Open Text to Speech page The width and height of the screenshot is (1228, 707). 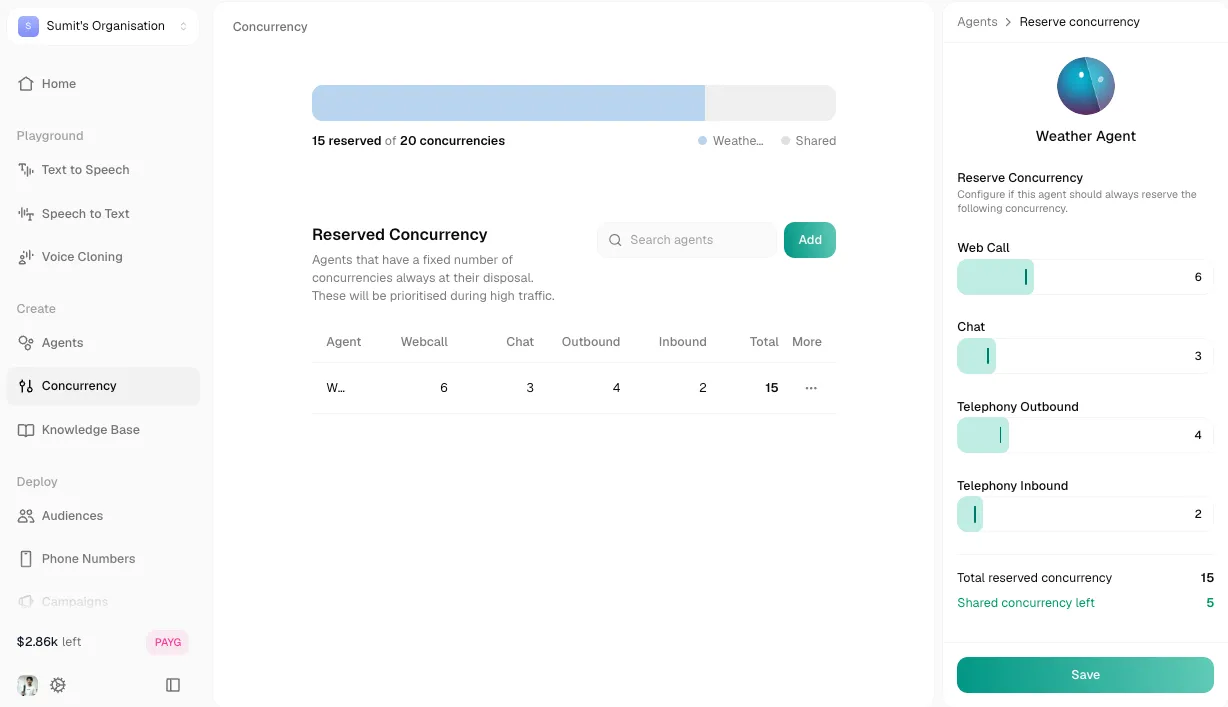click(x=103, y=170)
